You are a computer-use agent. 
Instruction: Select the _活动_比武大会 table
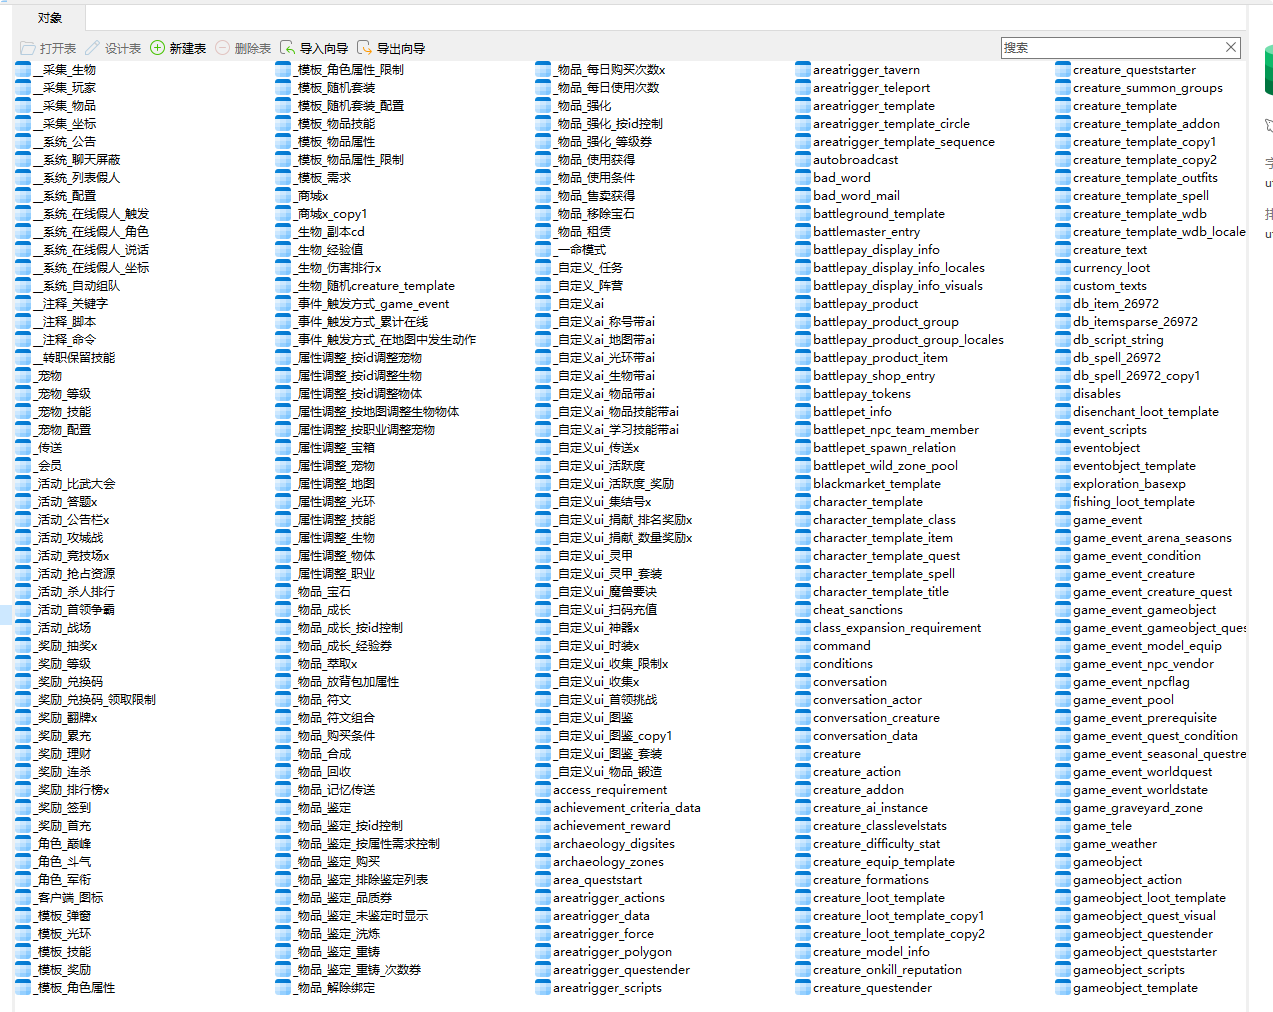(75, 484)
